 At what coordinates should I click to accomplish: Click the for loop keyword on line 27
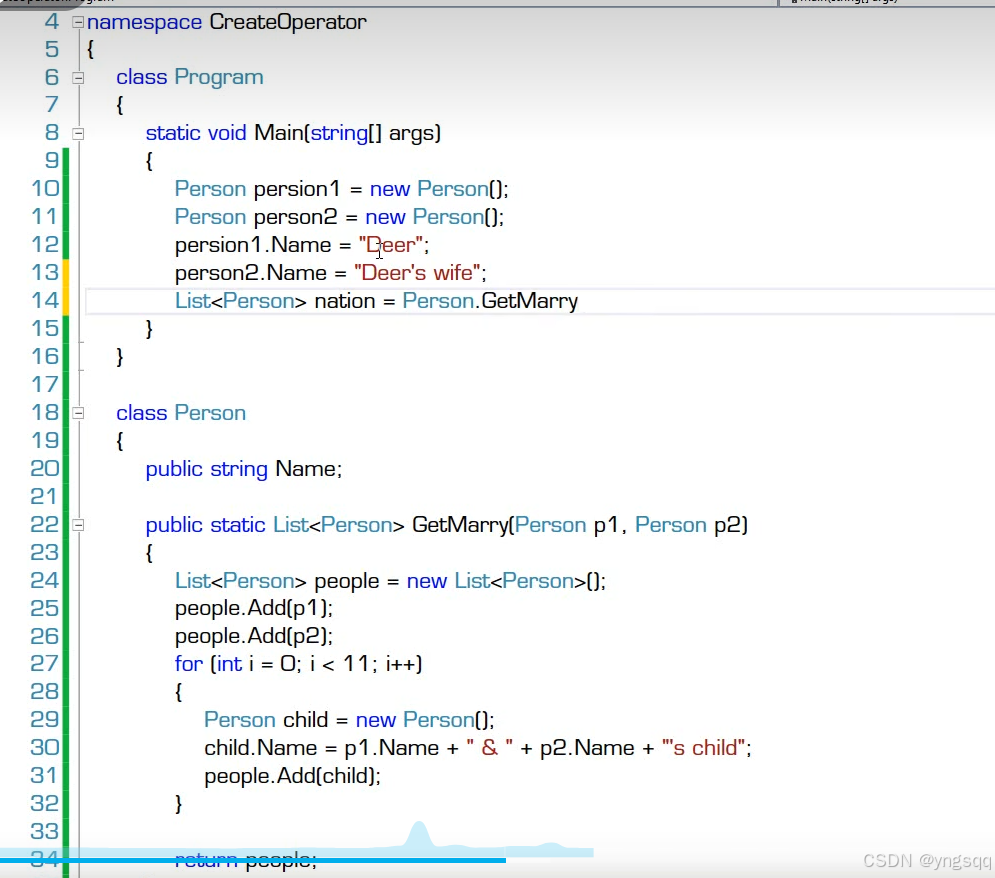[x=188, y=664]
